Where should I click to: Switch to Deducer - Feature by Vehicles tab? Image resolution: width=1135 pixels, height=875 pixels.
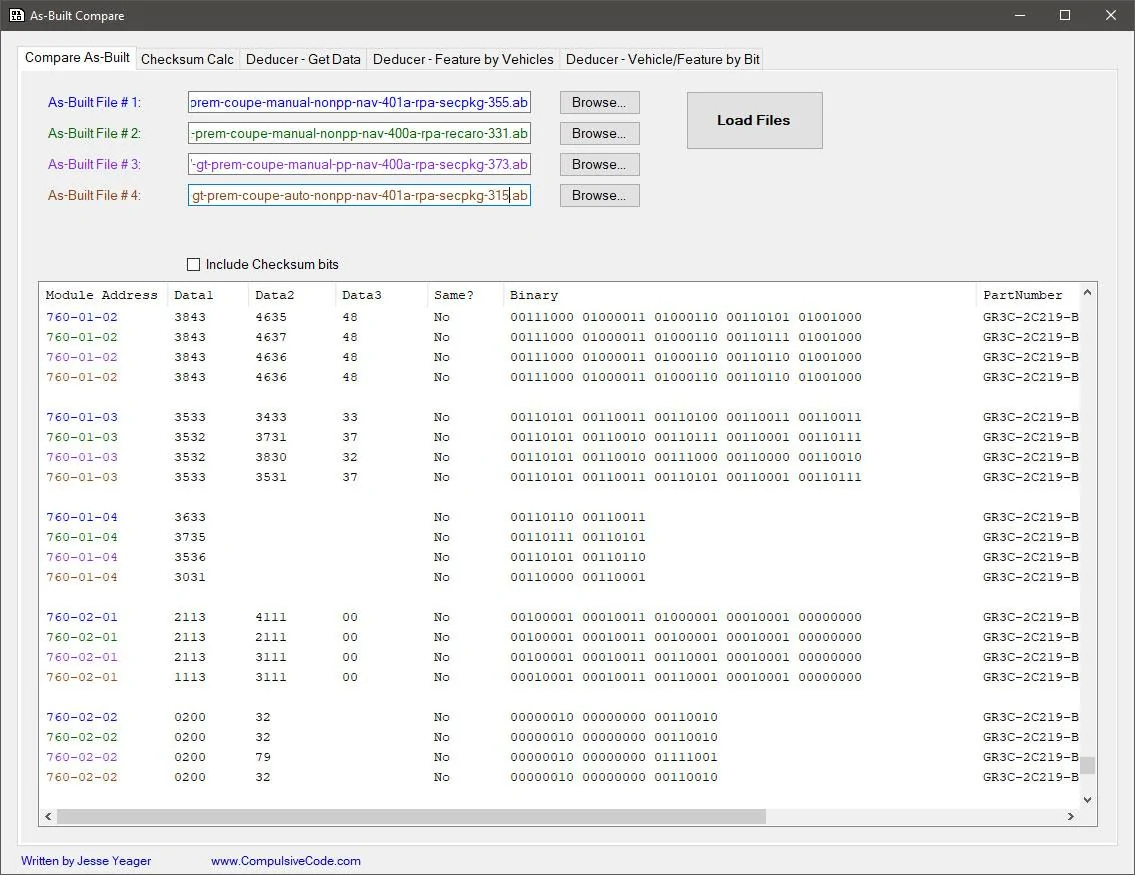tap(463, 59)
